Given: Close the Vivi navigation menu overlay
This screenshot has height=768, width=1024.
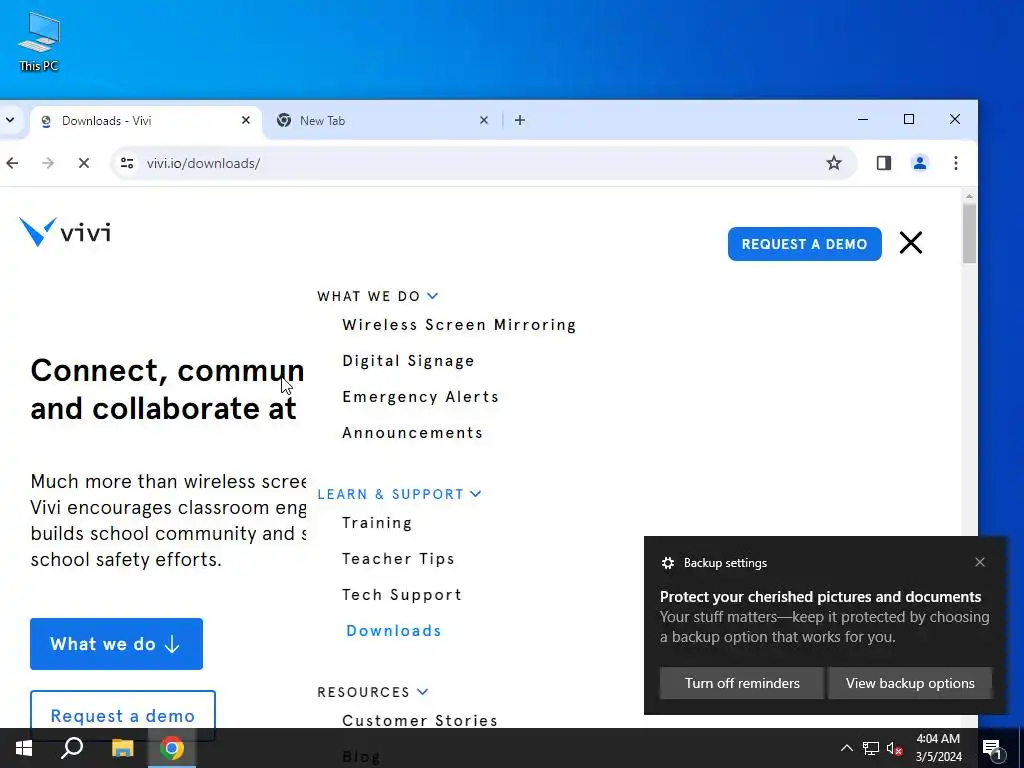Looking at the screenshot, I should click(910, 243).
